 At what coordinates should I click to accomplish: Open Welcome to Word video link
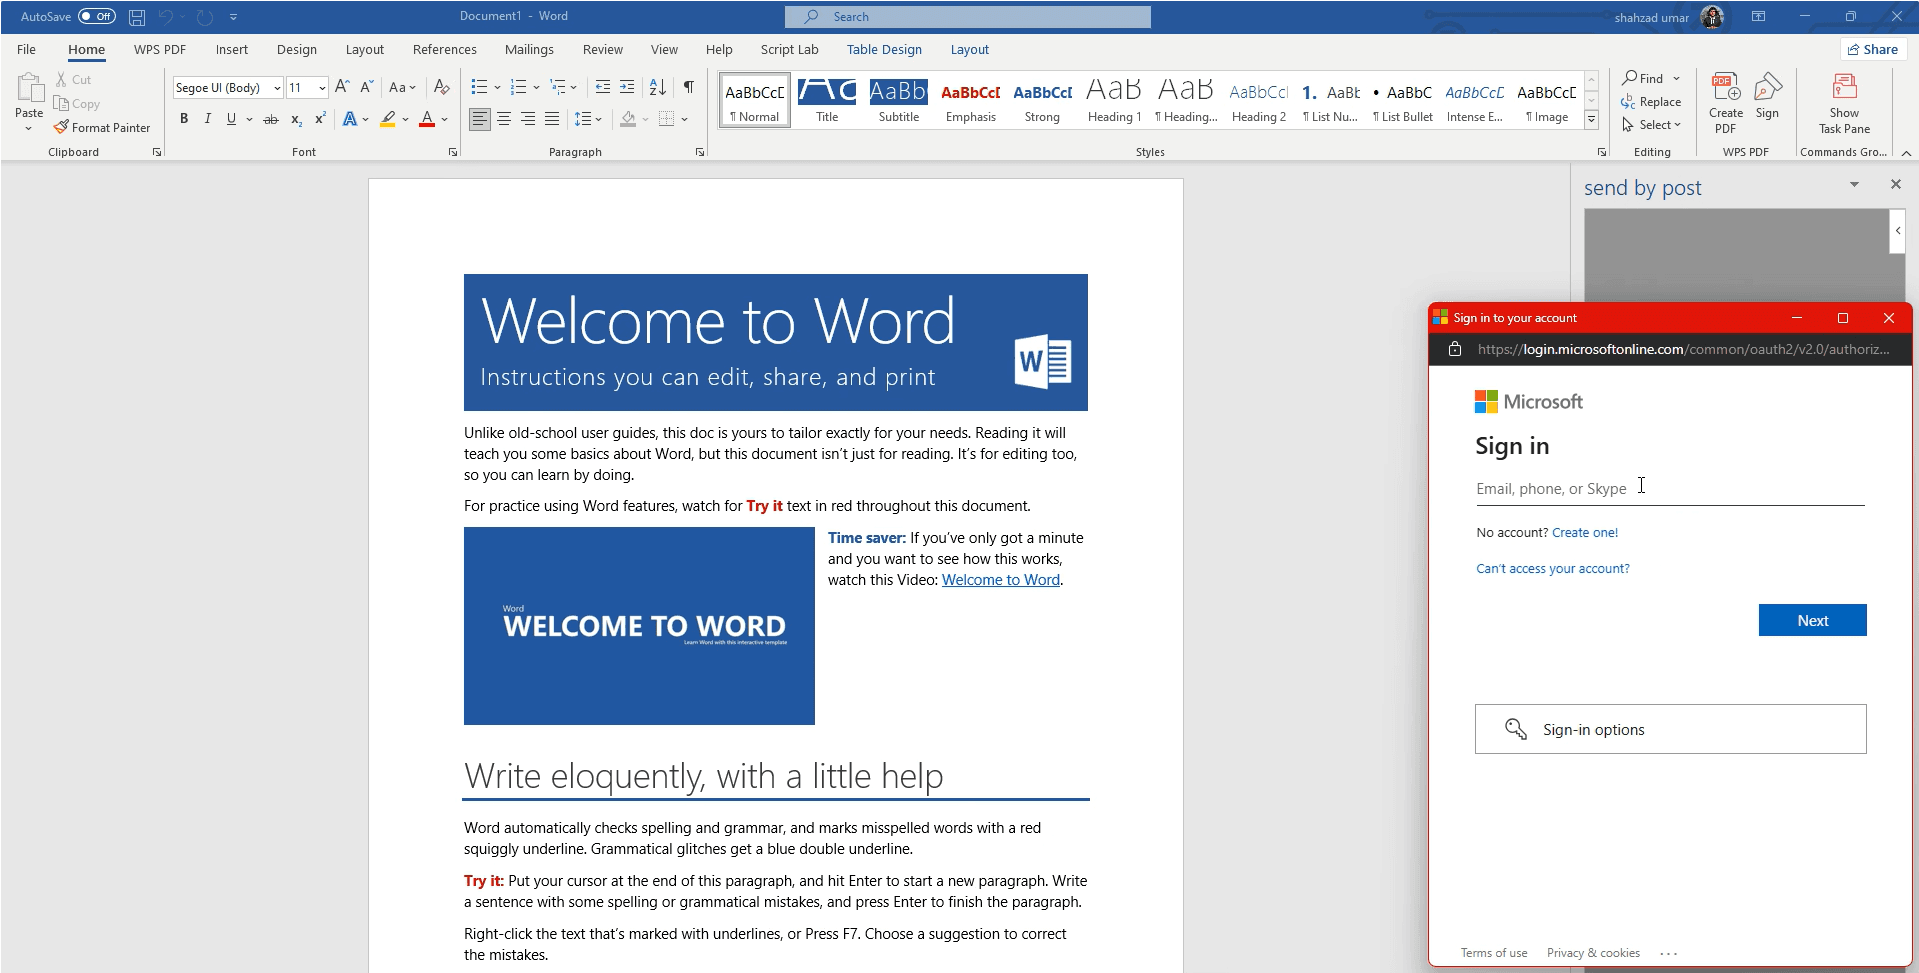pyautogui.click(x=1000, y=580)
